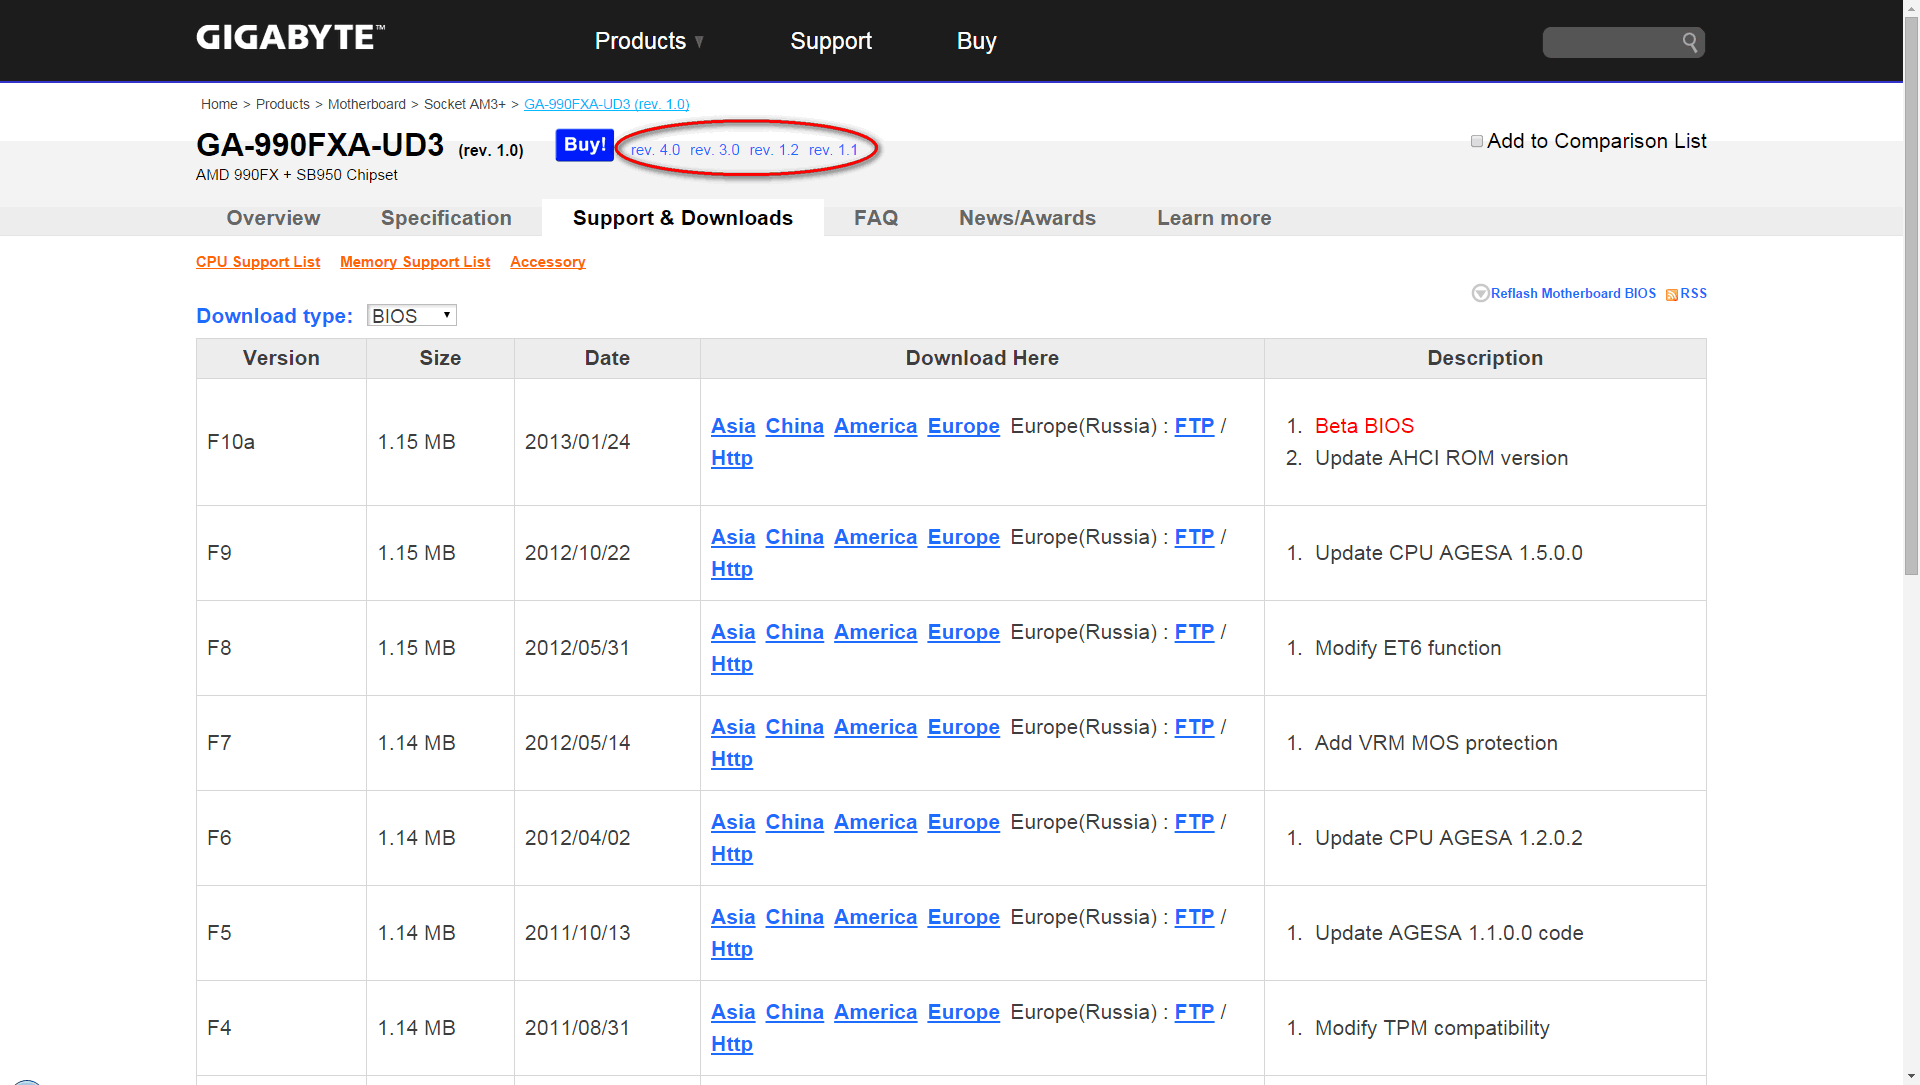1920x1085 pixels.
Task: Click the search magnifier icon
Action: (x=1689, y=42)
